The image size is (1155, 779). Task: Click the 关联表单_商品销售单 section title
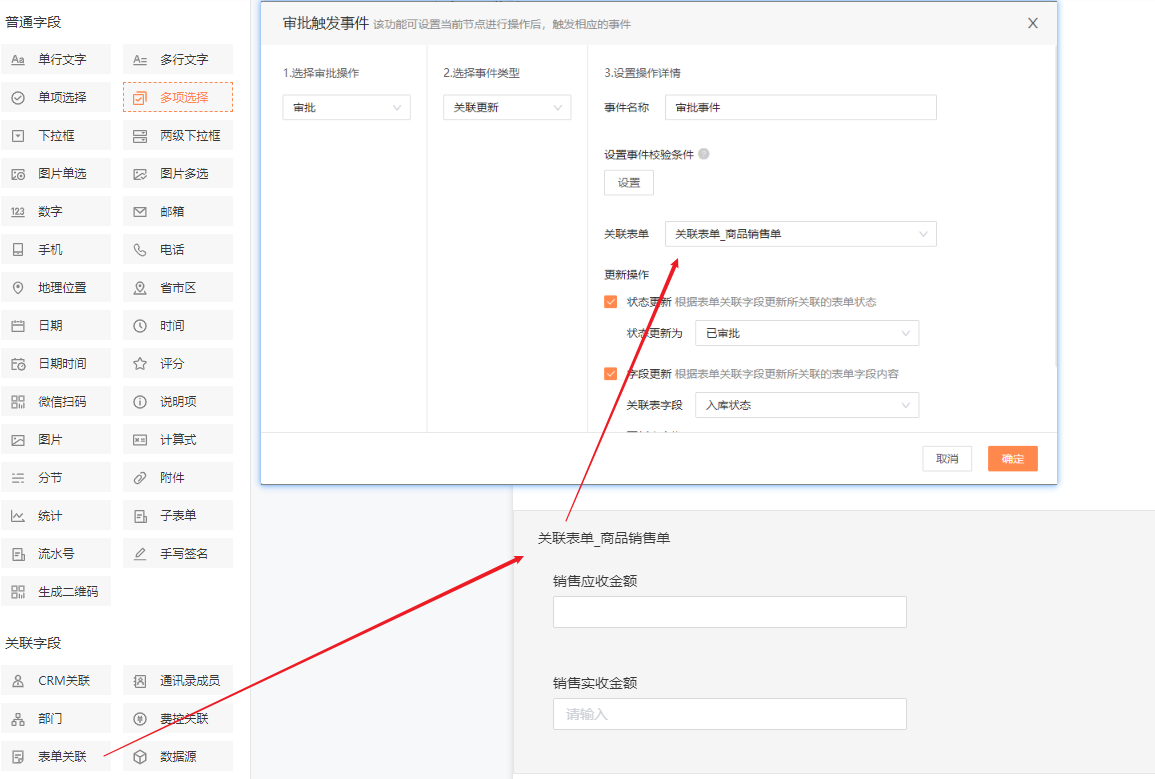pos(604,538)
